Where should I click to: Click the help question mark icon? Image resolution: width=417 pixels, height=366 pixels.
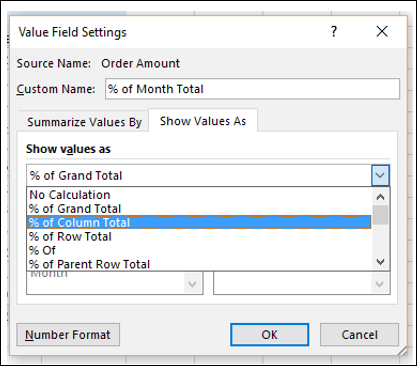pos(334,32)
